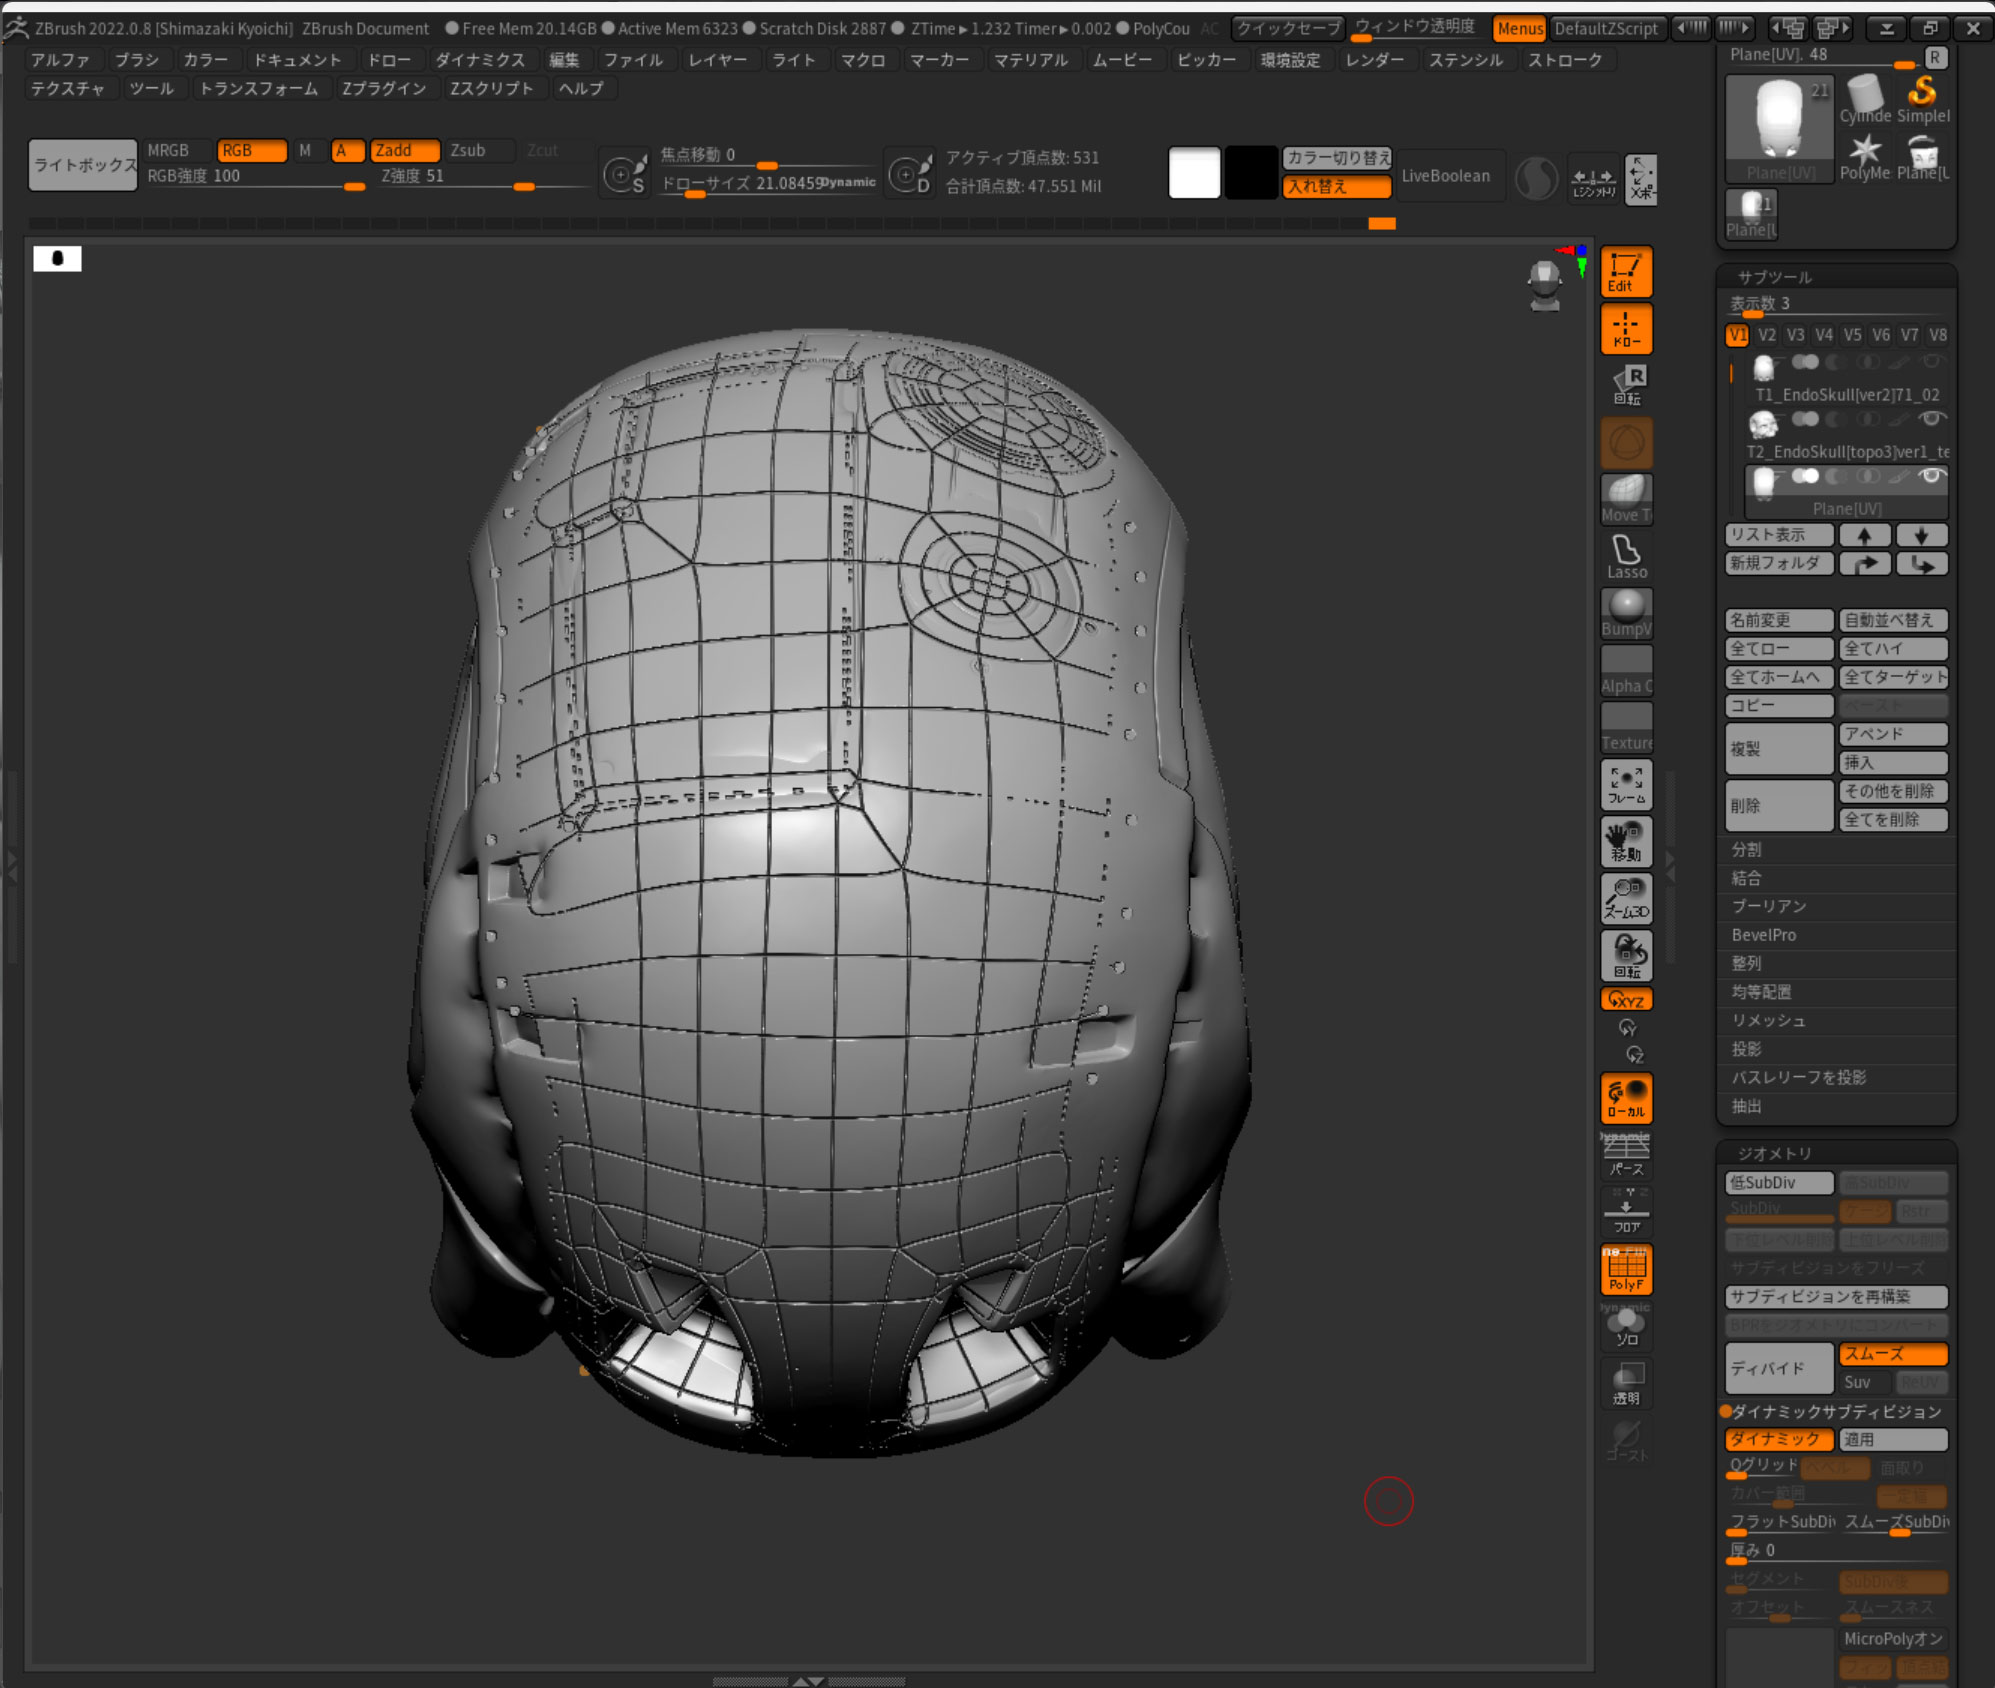Open the Alpha Off selector
Image resolution: width=1995 pixels, height=1688 pixels.
[1626, 670]
